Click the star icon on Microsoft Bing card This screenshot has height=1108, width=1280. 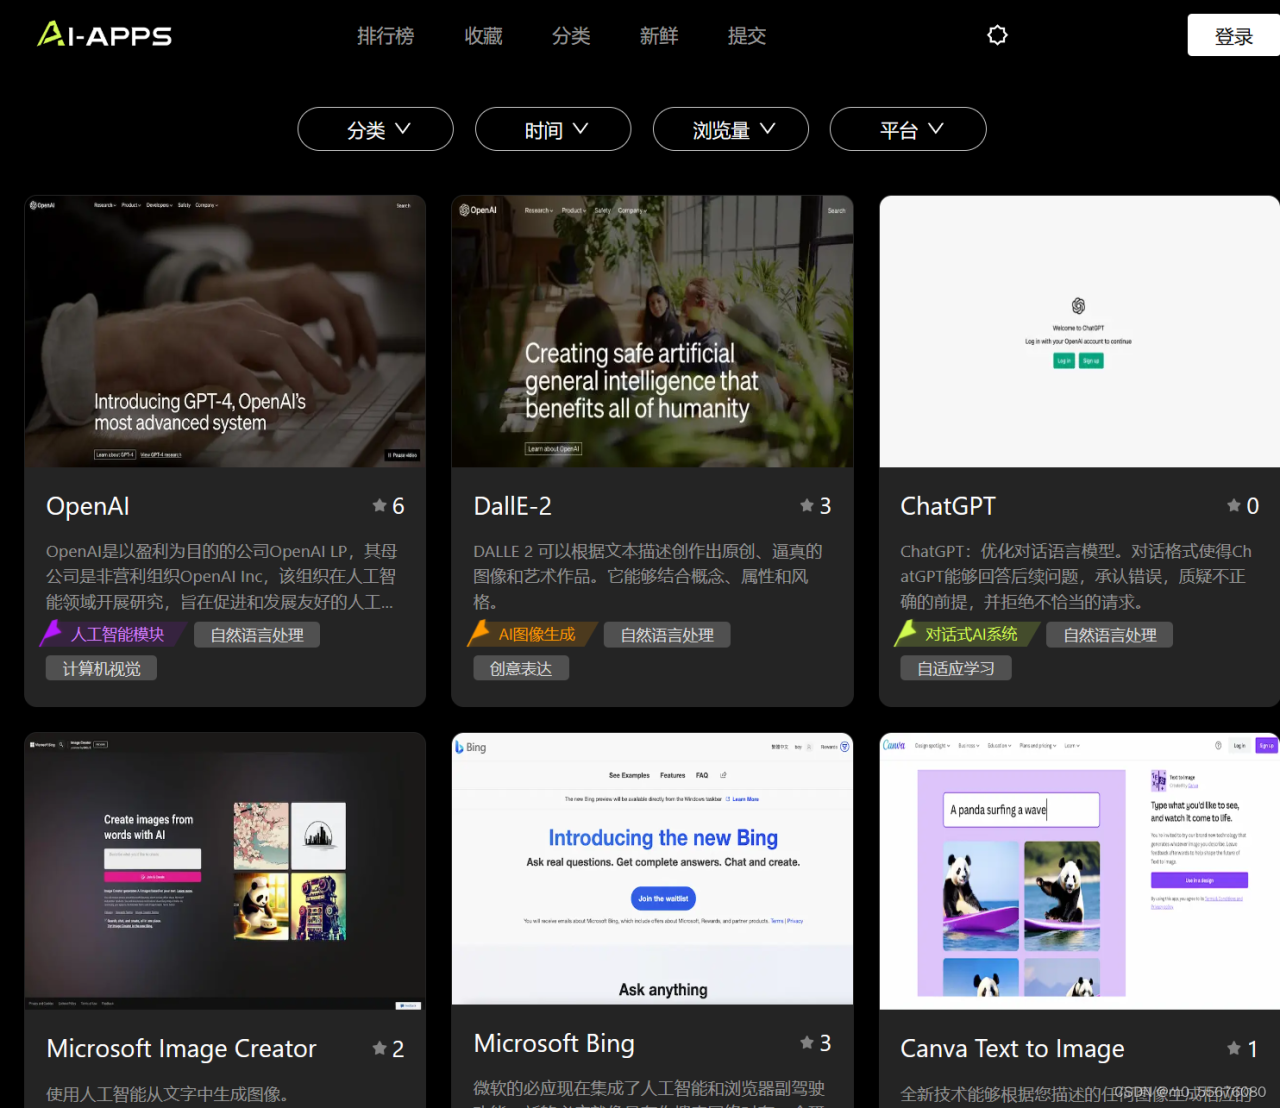(807, 1043)
